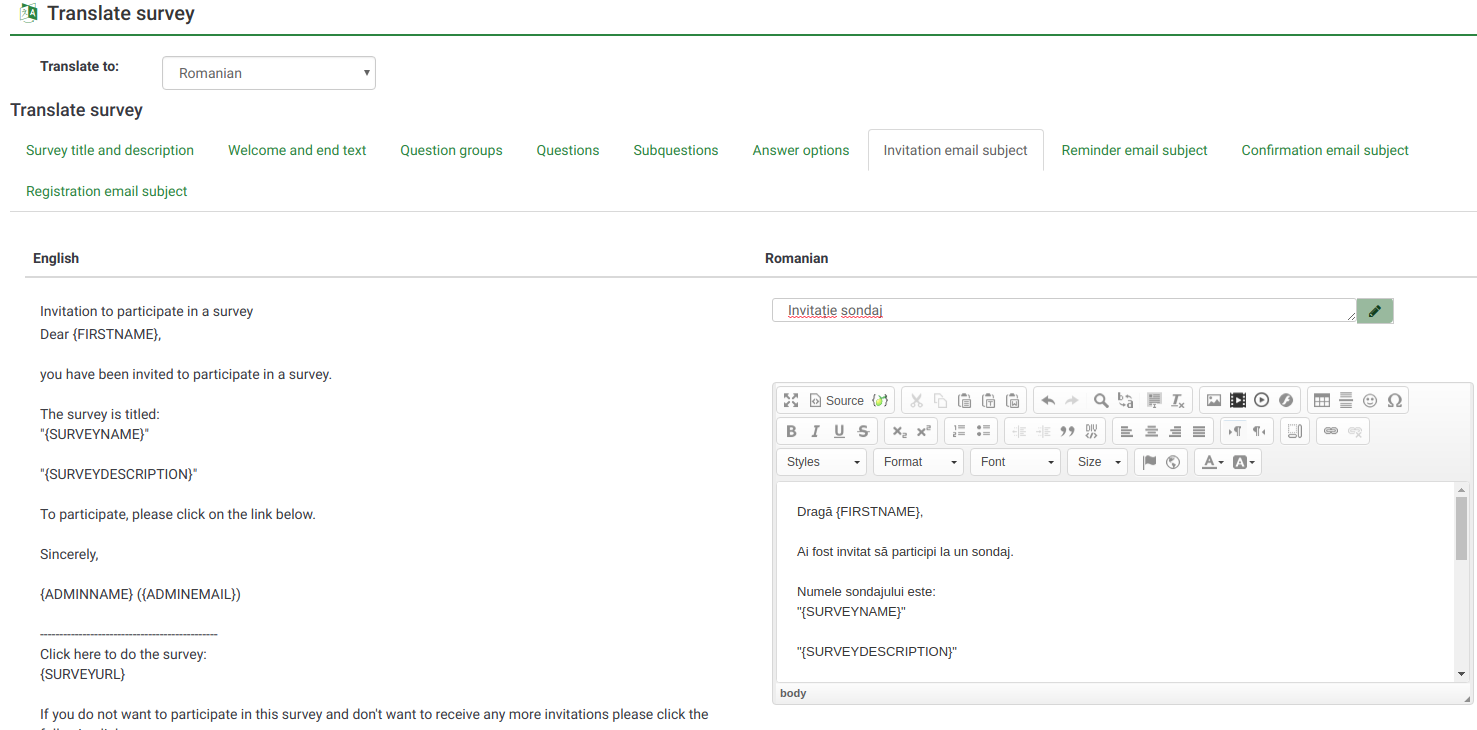The height and width of the screenshot is (730, 1477).
Task: Click the green pencil edit button
Action: 1374,311
